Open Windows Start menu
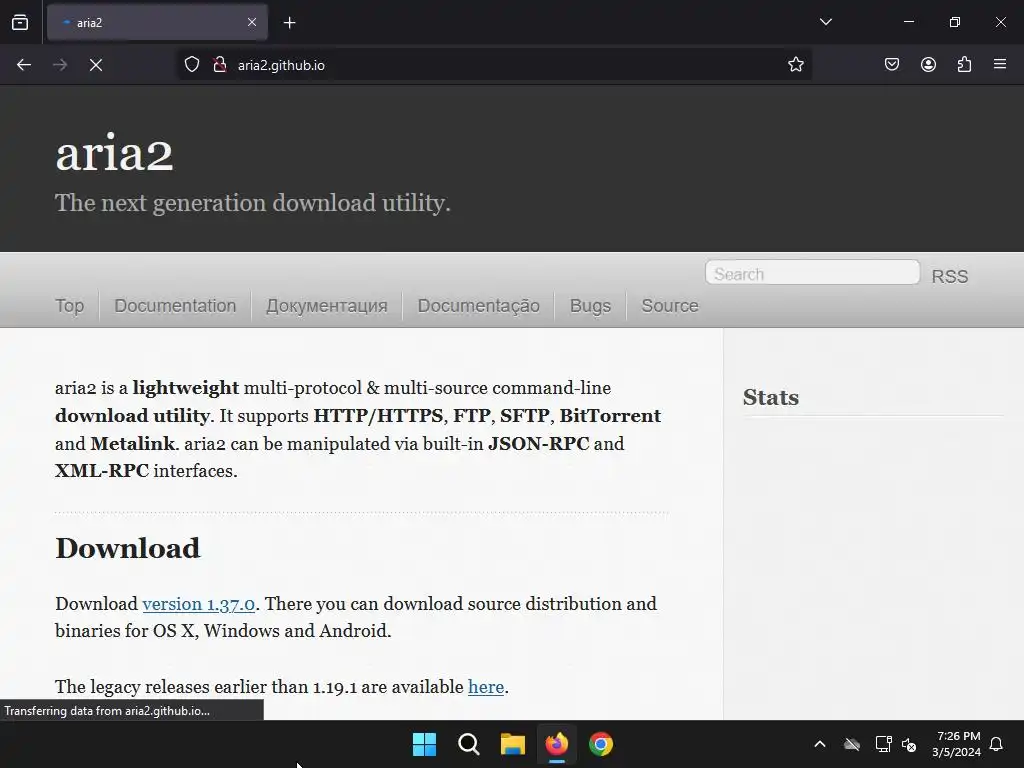This screenshot has height=768, width=1024. click(x=424, y=744)
